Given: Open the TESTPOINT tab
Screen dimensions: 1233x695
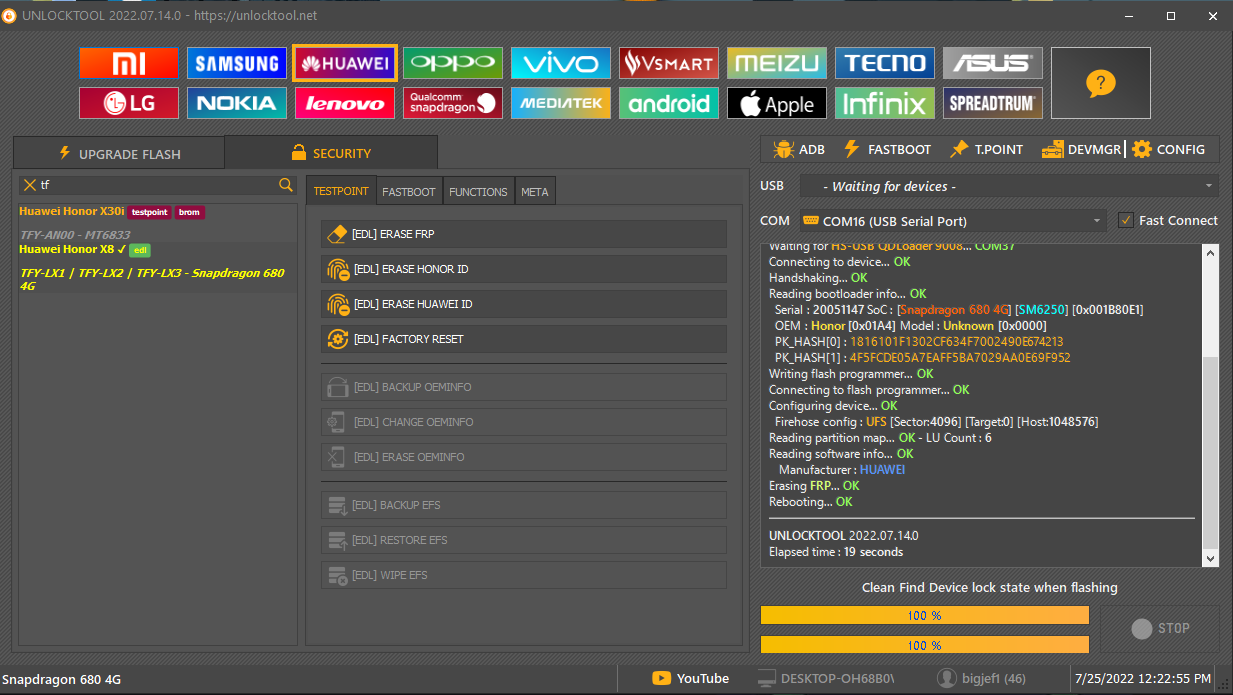Looking at the screenshot, I should (341, 191).
